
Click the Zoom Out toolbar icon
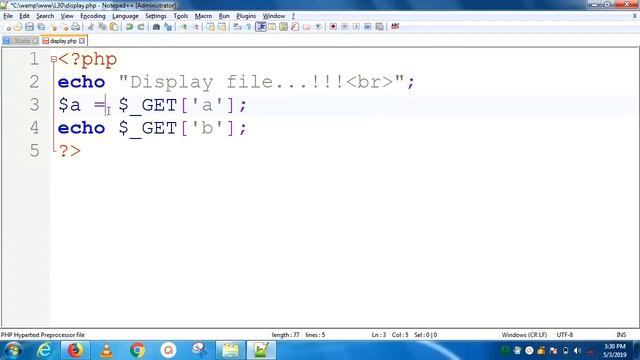point(196,27)
